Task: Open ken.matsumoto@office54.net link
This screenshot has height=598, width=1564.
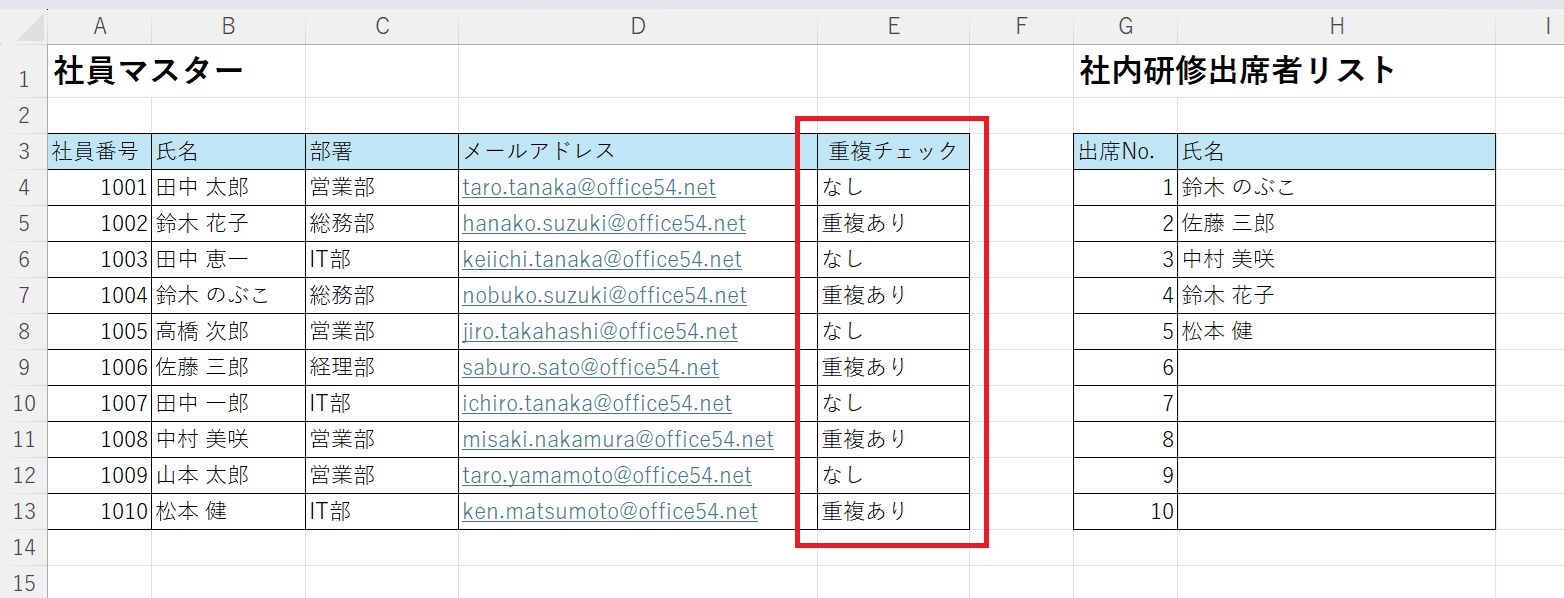Action: (x=610, y=511)
